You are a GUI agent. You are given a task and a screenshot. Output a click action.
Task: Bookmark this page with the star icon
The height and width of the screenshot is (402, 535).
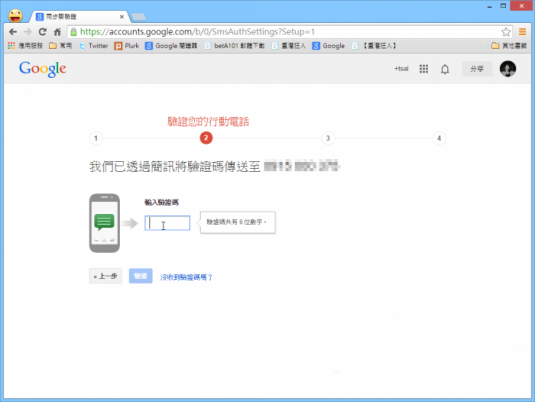(506, 32)
